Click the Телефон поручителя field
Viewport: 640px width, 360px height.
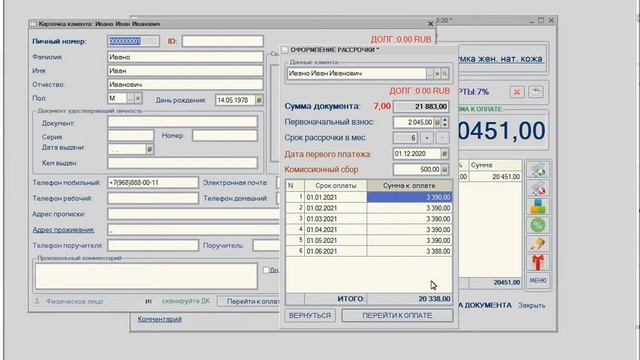pos(153,245)
